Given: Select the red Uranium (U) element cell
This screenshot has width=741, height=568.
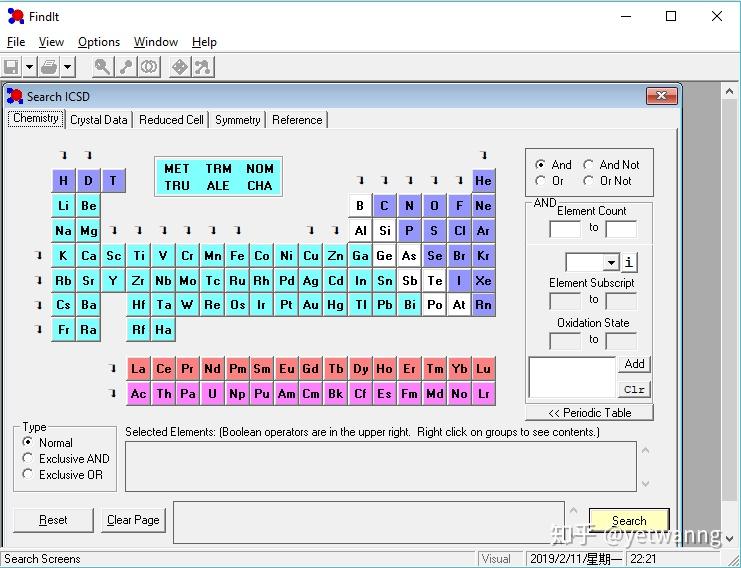Looking at the screenshot, I should (212, 394).
